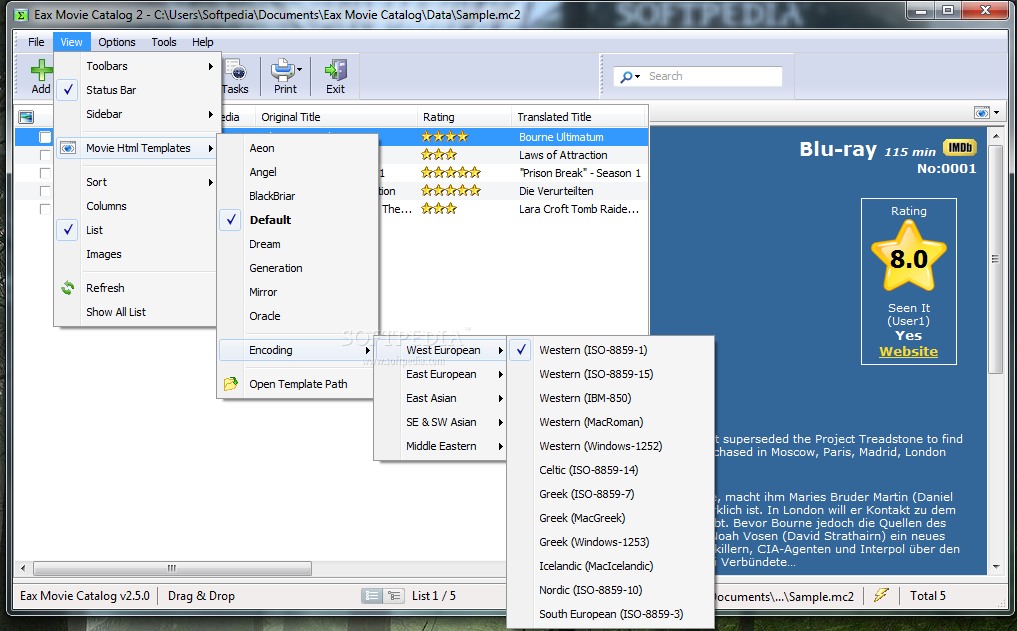Tick the checkbox for Lara Croft row

tap(45, 209)
